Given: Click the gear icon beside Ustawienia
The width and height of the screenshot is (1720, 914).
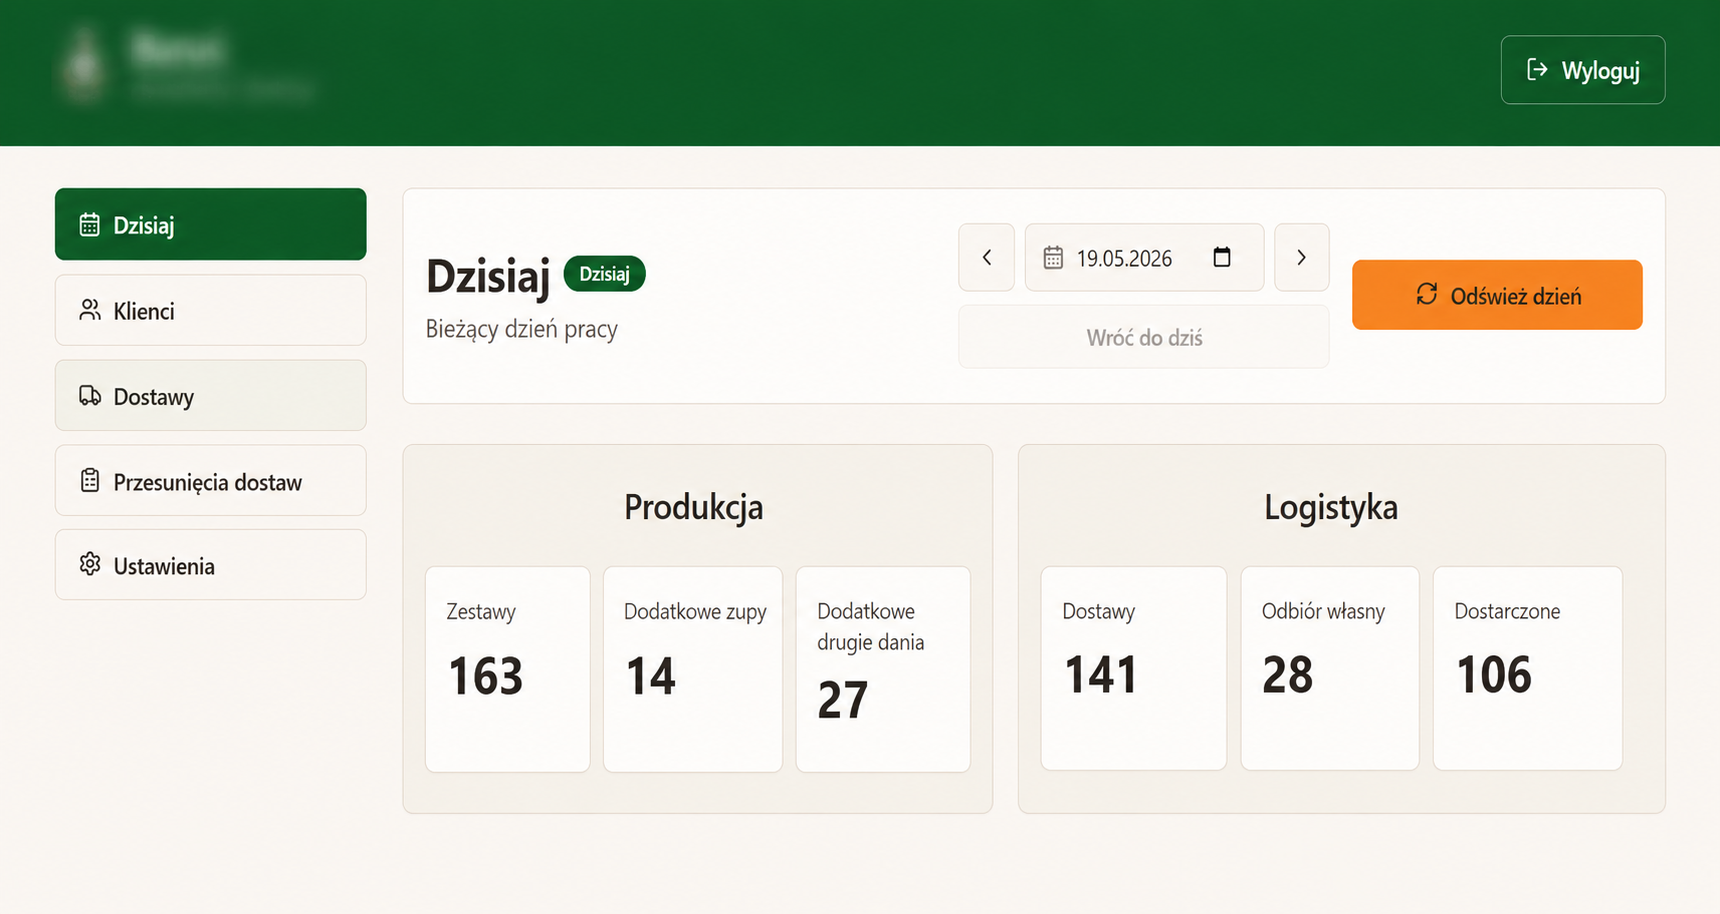Looking at the screenshot, I should [x=90, y=564].
